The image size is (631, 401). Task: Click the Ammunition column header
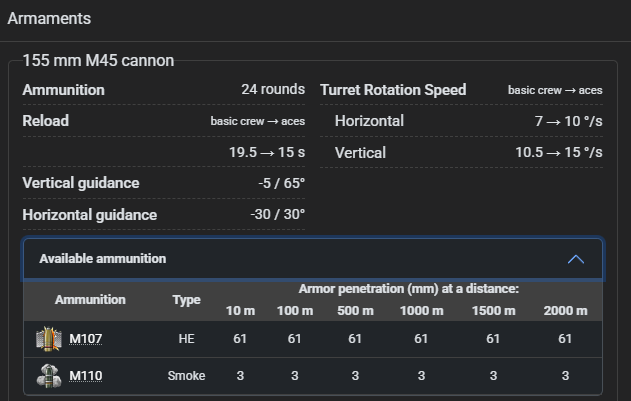tap(90, 300)
